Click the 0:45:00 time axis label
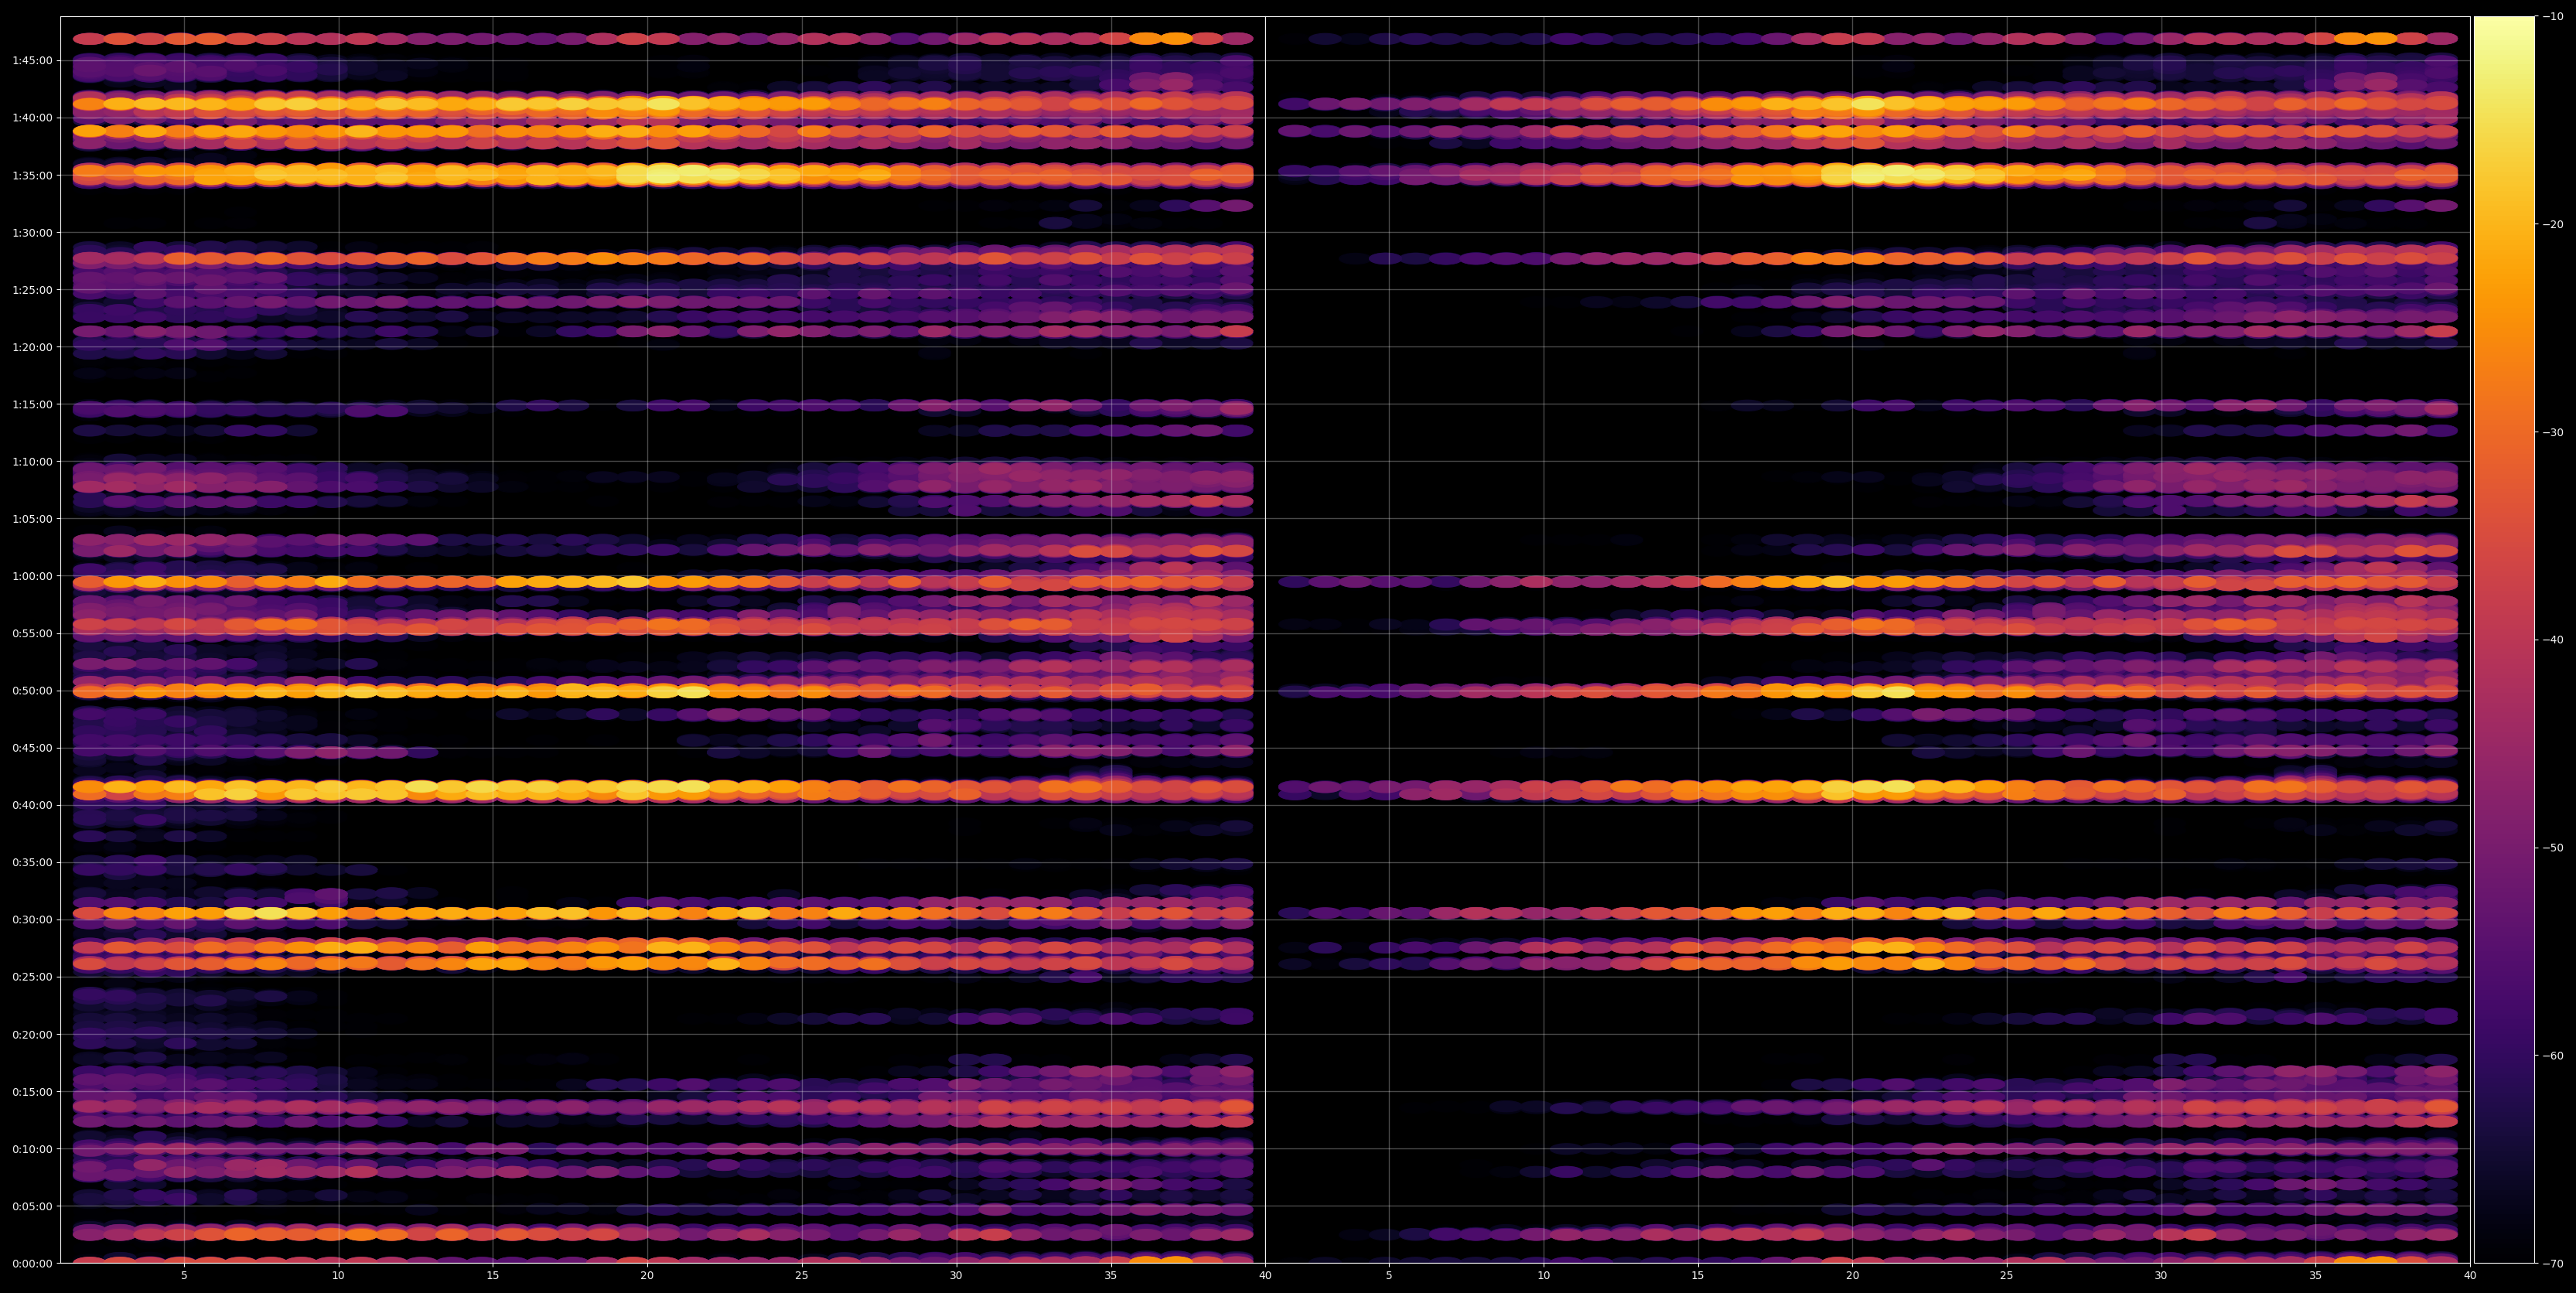This screenshot has height=1293, width=2576. [32, 748]
